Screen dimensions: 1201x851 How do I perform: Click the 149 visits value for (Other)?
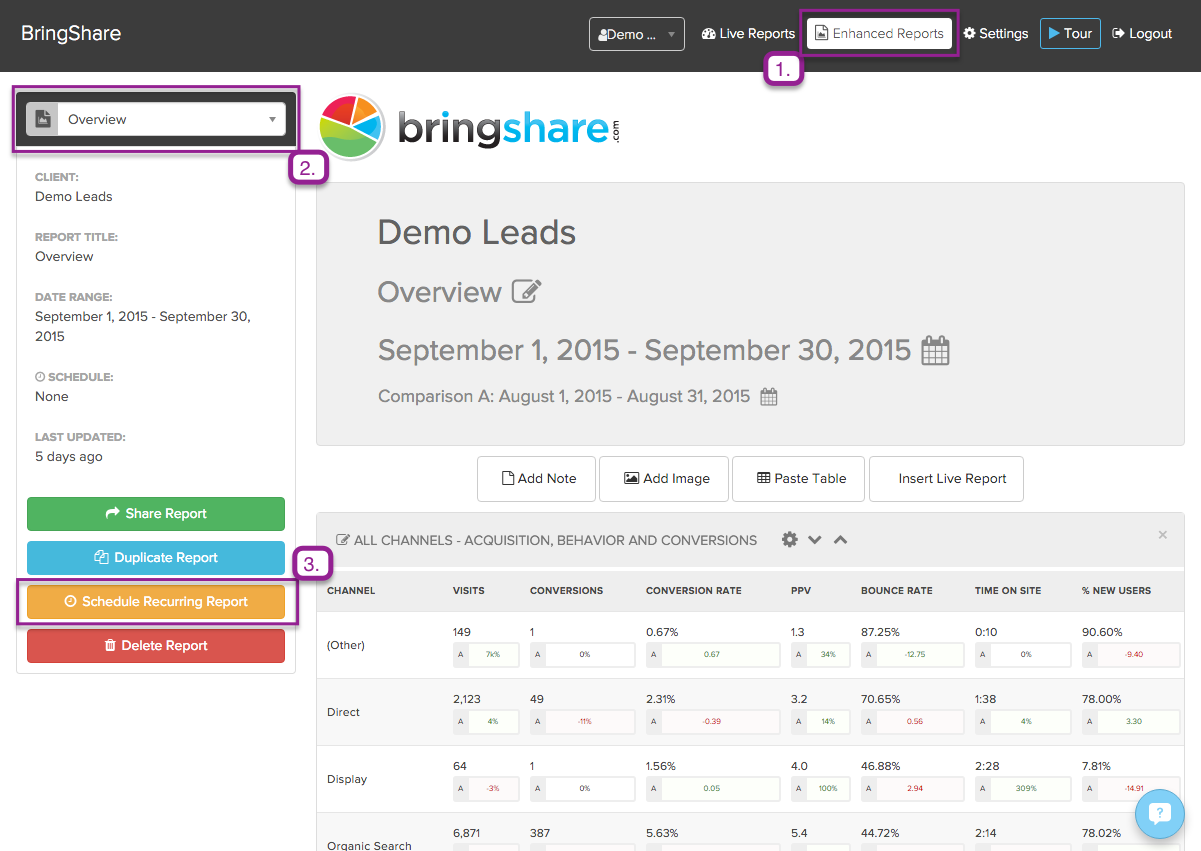pyautogui.click(x=462, y=632)
